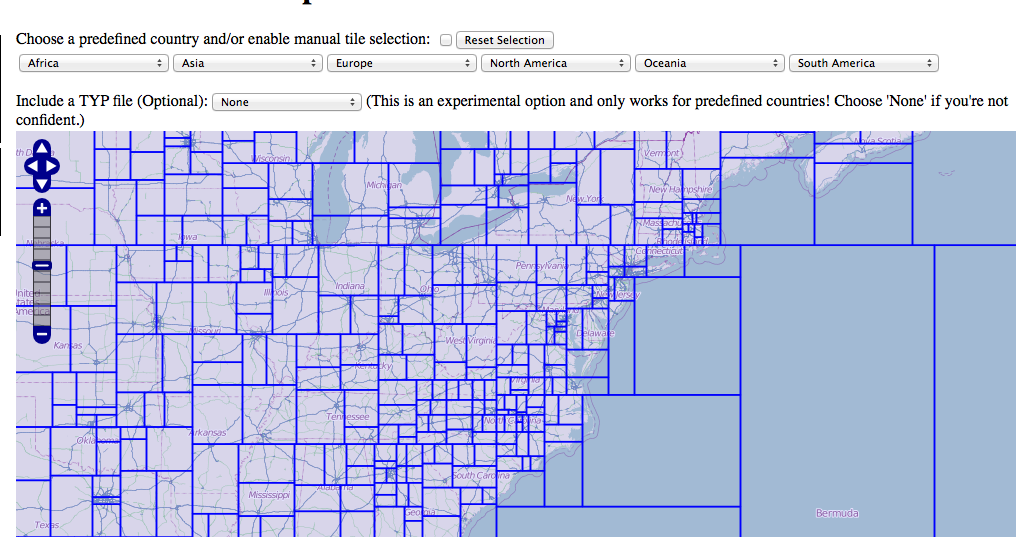
Task: Pan the map north with up arrow
Action: [x=42, y=148]
